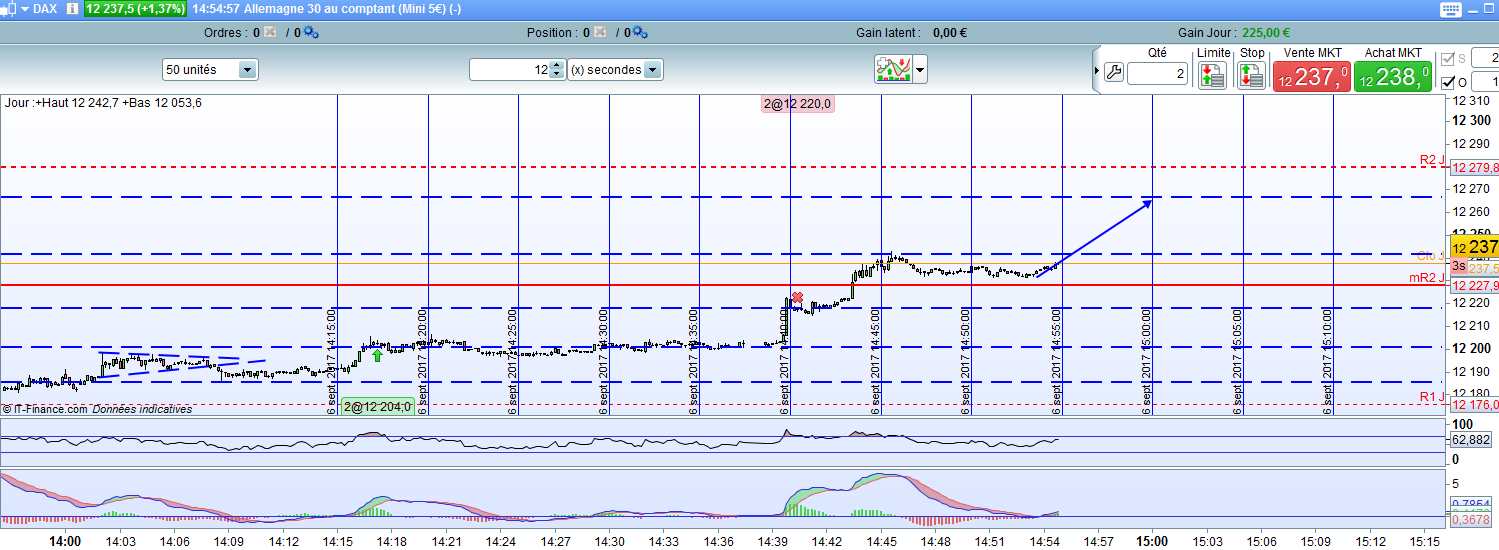Viewport: 1499px width, 550px height.
Task: Click the red Vente MKT sell button
Action: click(x=1311, y=77)
